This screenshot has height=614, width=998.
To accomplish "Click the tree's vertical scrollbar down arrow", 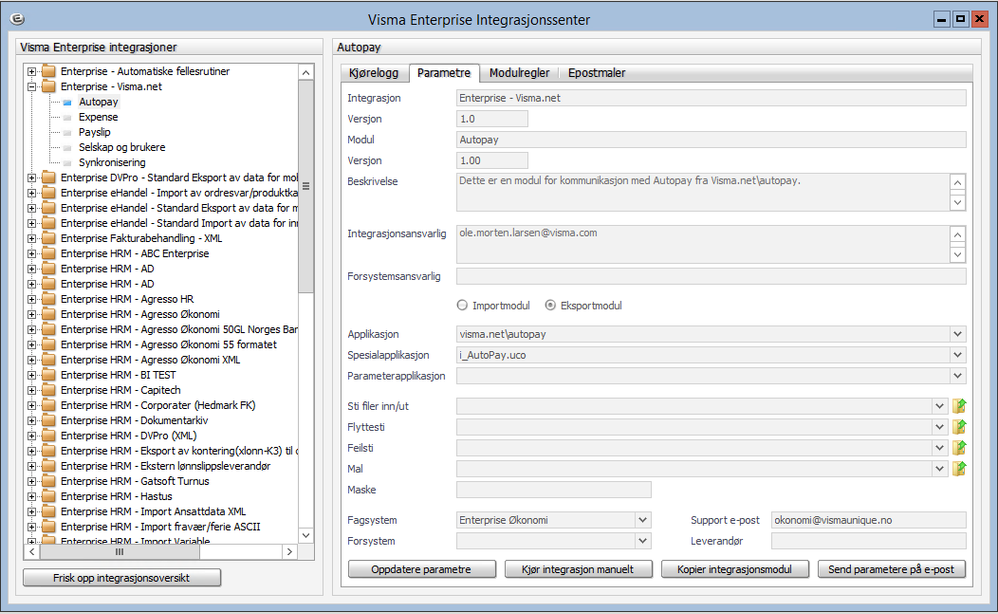I will point(306,535).
